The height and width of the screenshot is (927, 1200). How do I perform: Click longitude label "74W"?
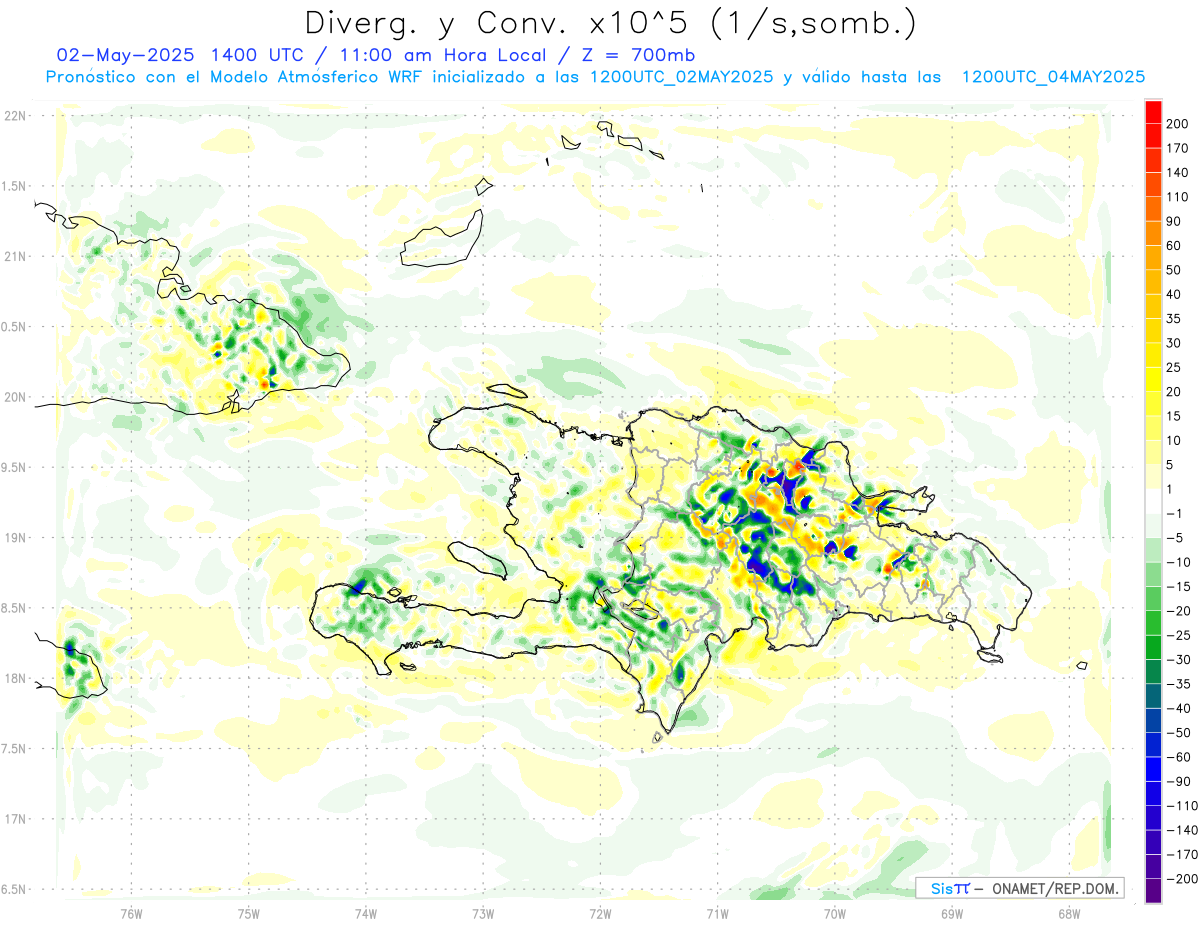[366, 912]
